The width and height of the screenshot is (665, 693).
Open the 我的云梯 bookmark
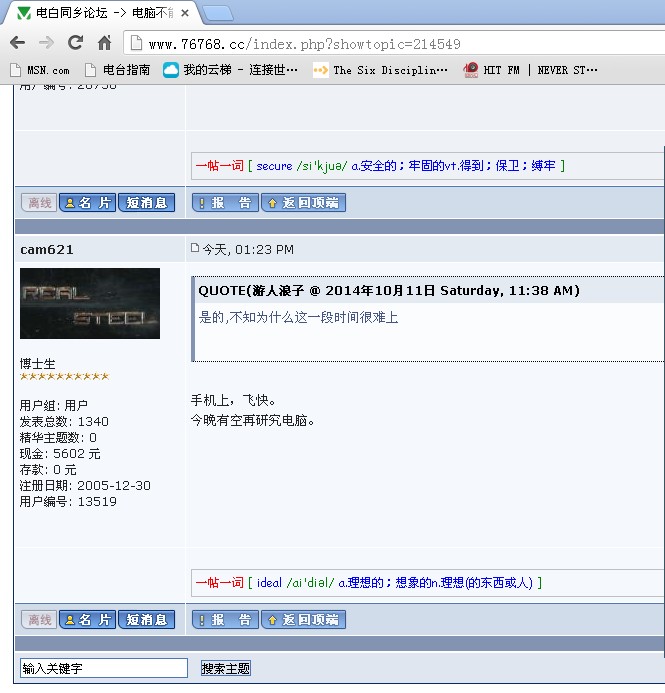[x=231, y=70]
